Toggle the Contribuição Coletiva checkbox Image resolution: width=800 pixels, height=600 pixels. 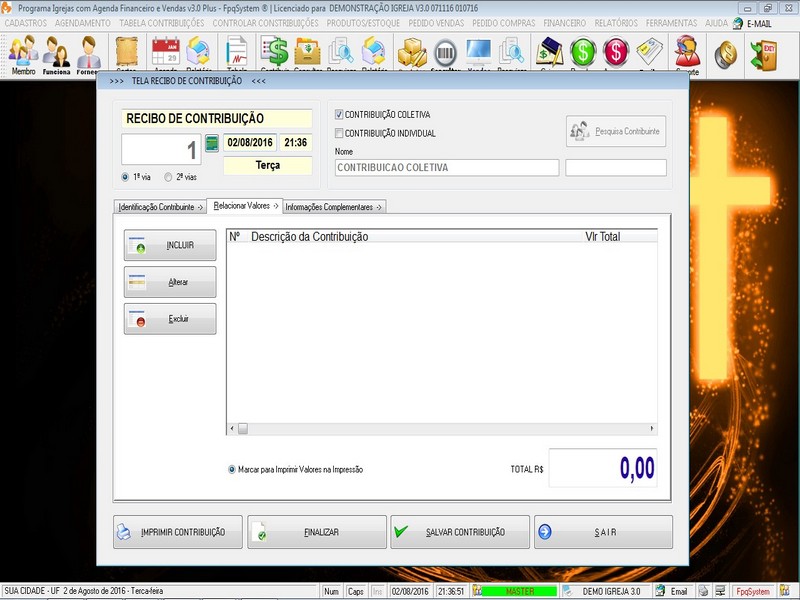coord(339,115)
